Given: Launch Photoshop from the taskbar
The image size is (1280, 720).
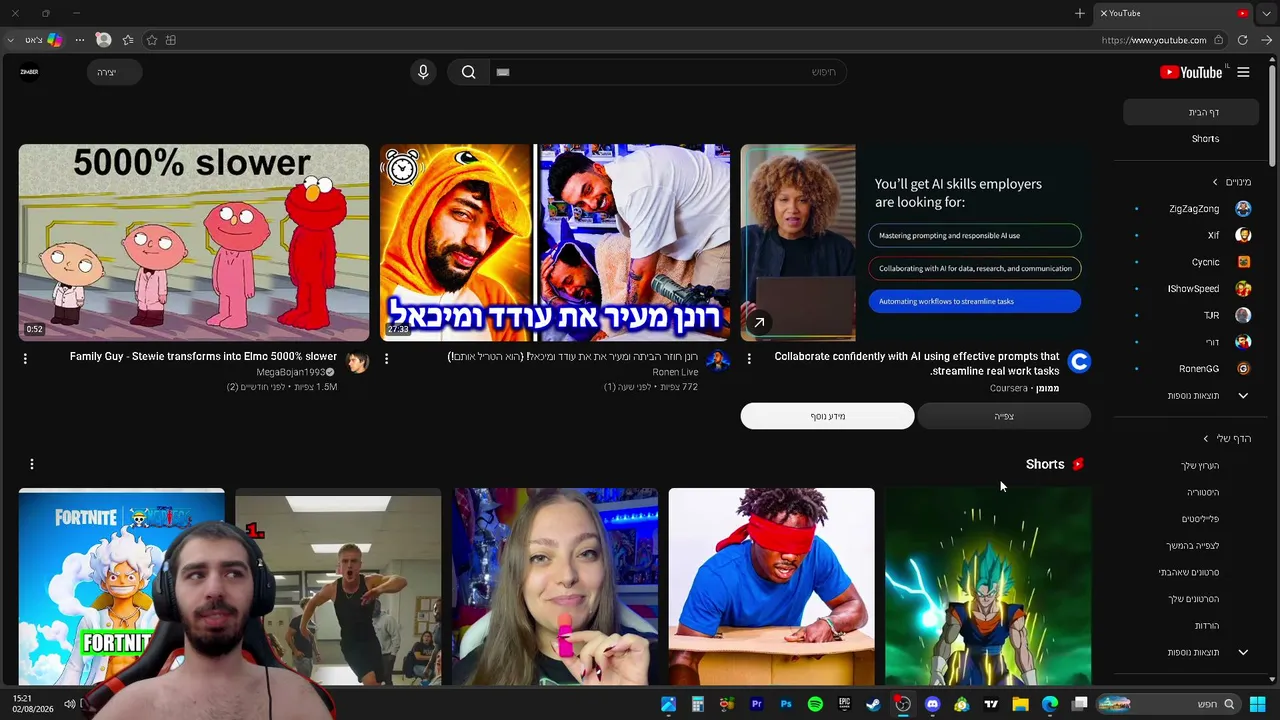Looking at the screenshot, I should coord(786,704).
